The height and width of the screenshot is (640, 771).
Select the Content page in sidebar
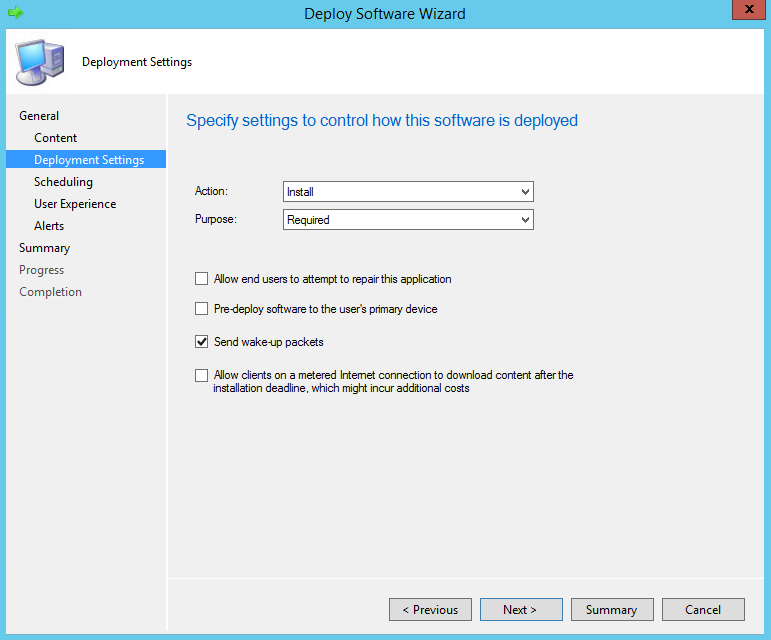[x=55, y=138]
